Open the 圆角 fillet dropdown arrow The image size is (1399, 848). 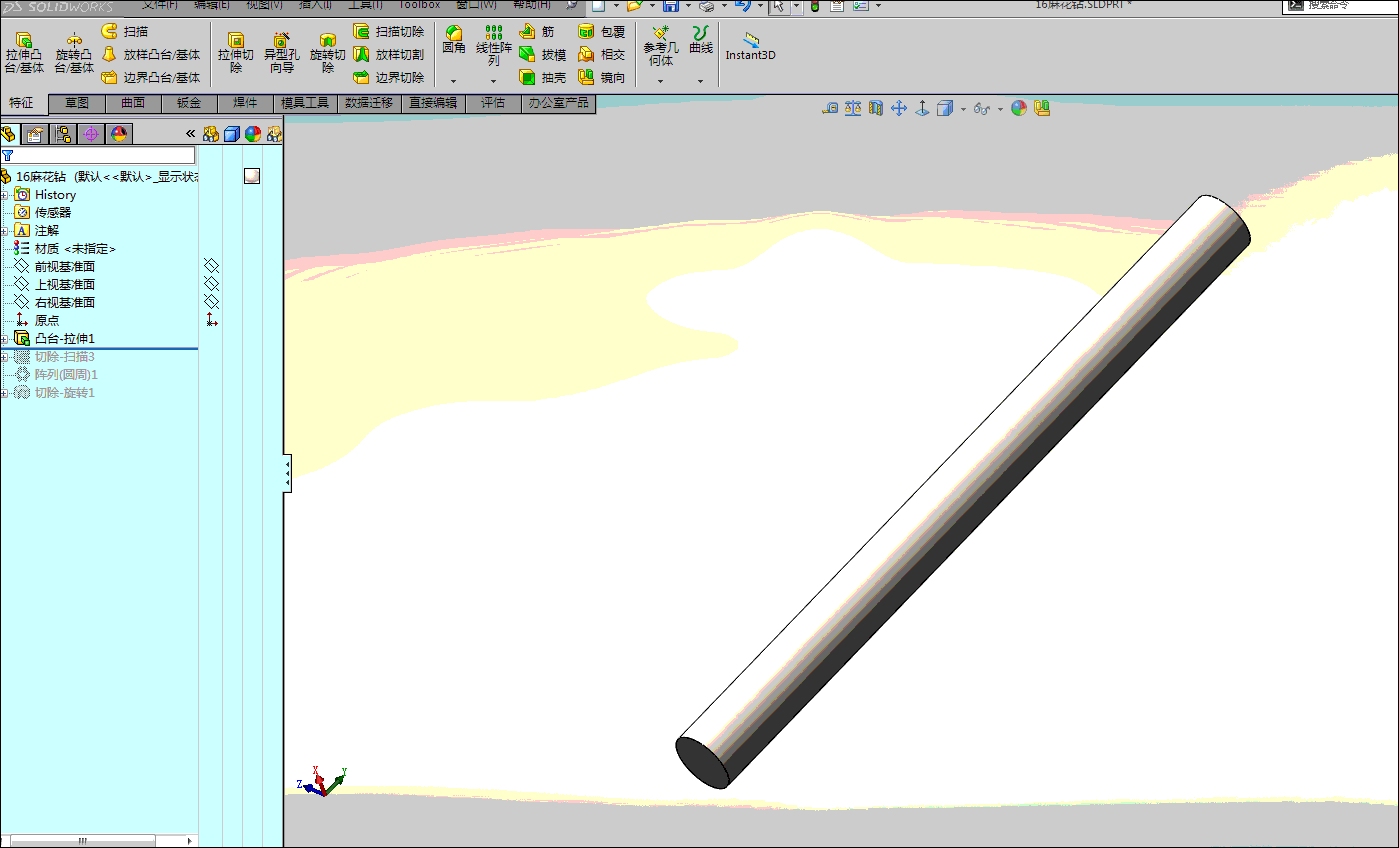coord(454,81)
